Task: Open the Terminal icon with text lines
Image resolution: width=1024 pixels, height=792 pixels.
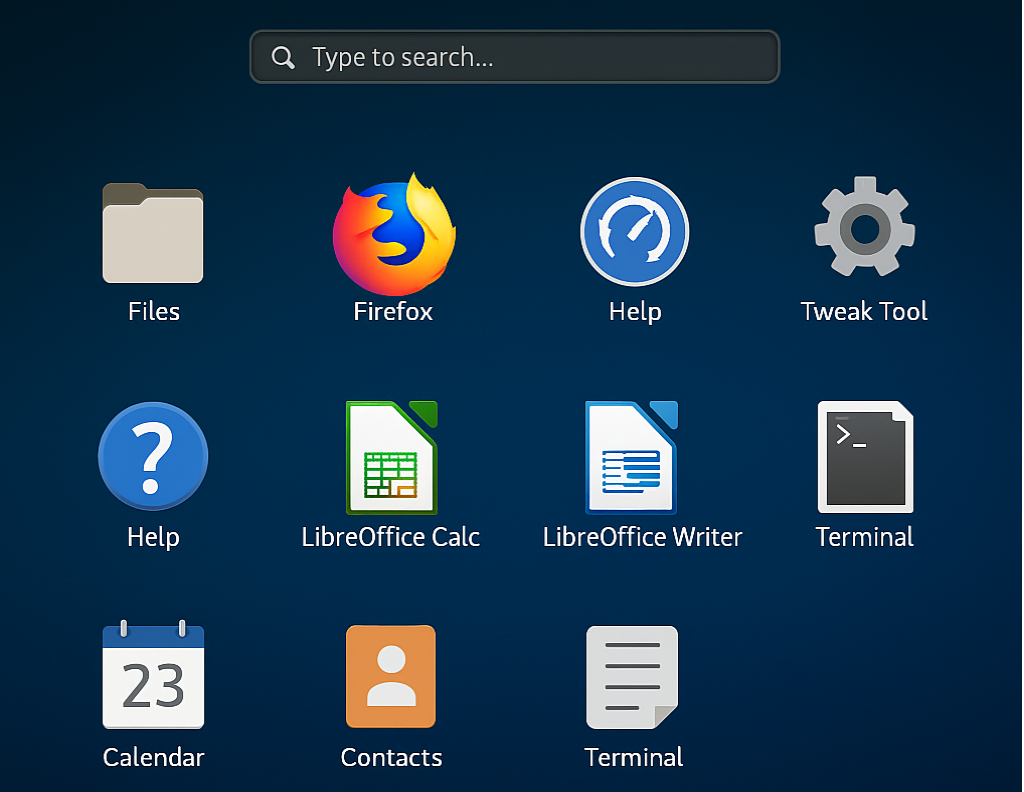Action: tap(632, 677)
